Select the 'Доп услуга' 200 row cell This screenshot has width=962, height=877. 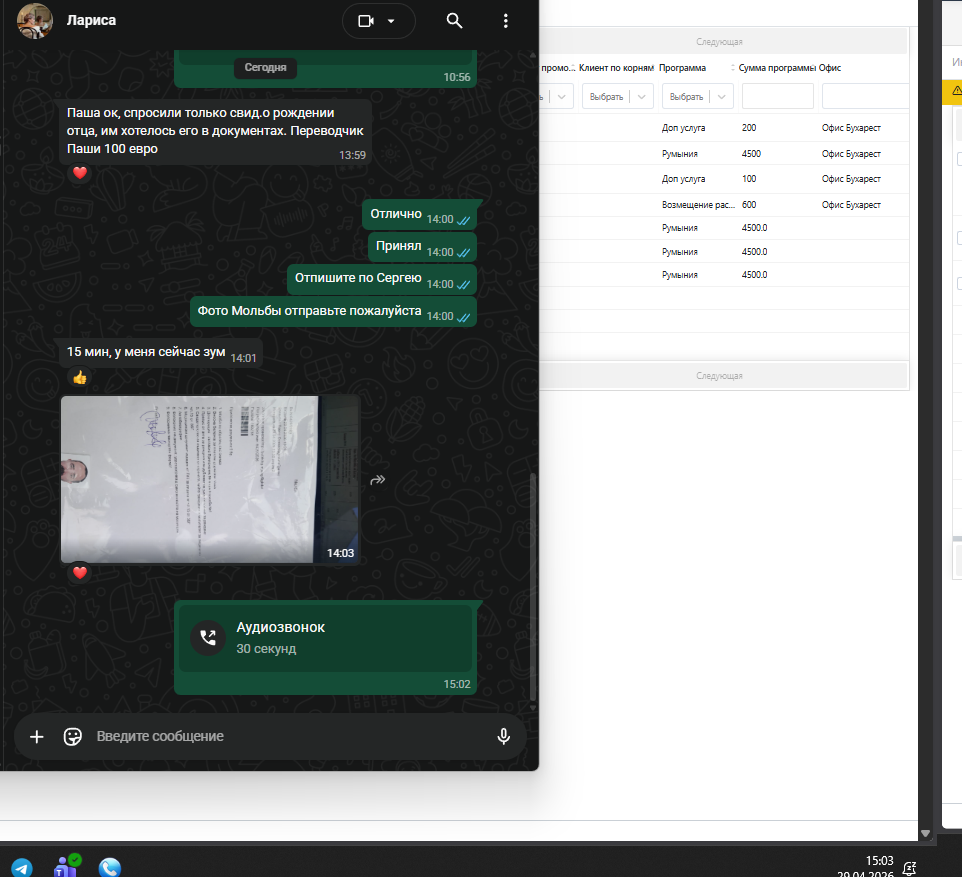coord(683,128)
